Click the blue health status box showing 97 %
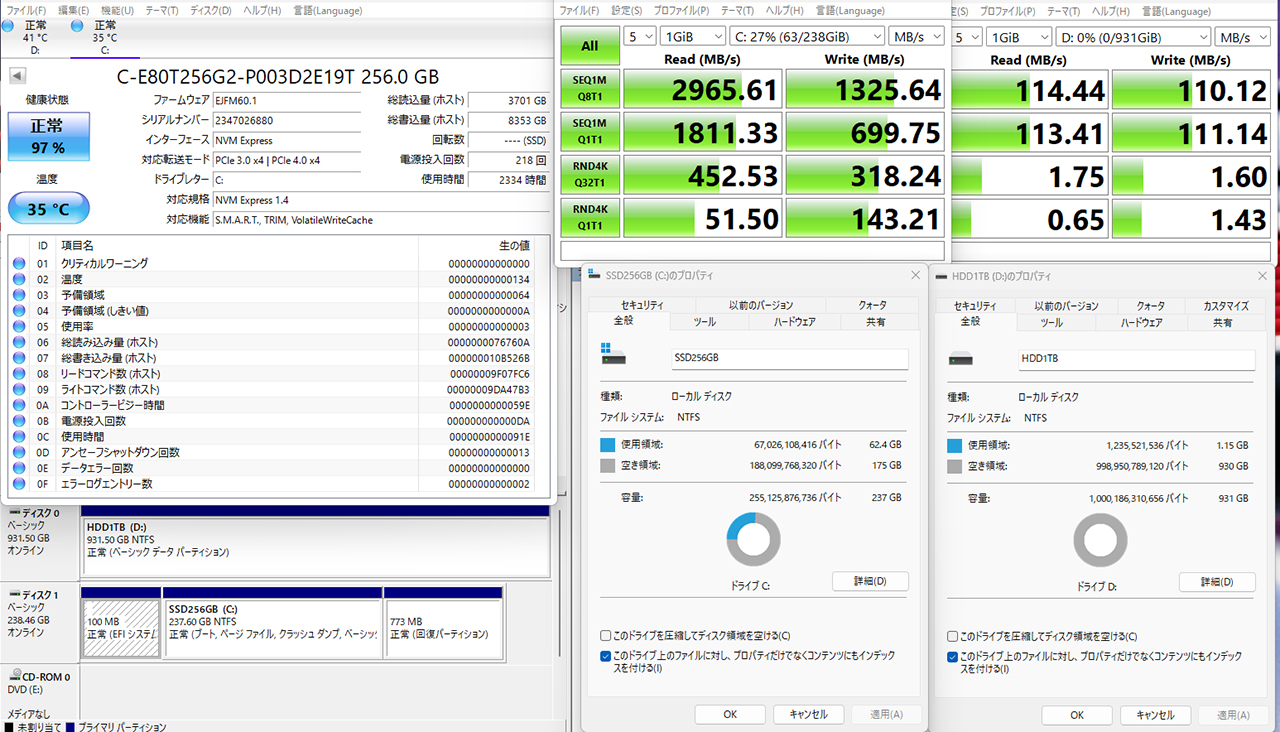Screen dimensions: 1280x732 (48, 137)
